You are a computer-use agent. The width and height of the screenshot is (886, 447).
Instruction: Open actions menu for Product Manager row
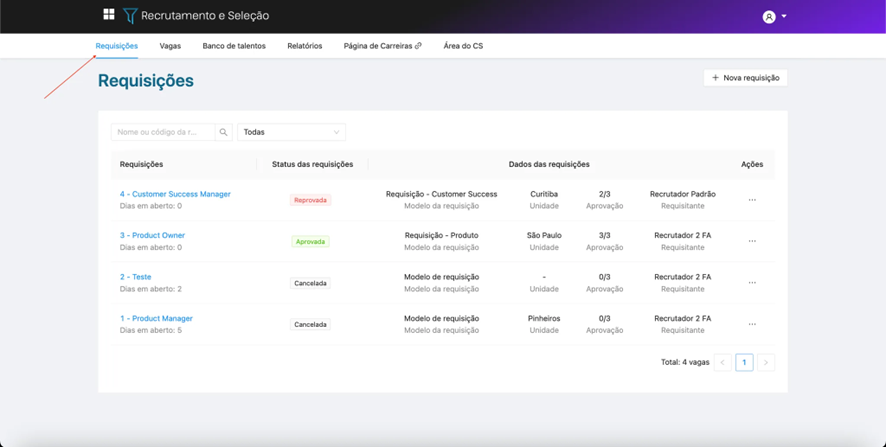coord(752,324)
